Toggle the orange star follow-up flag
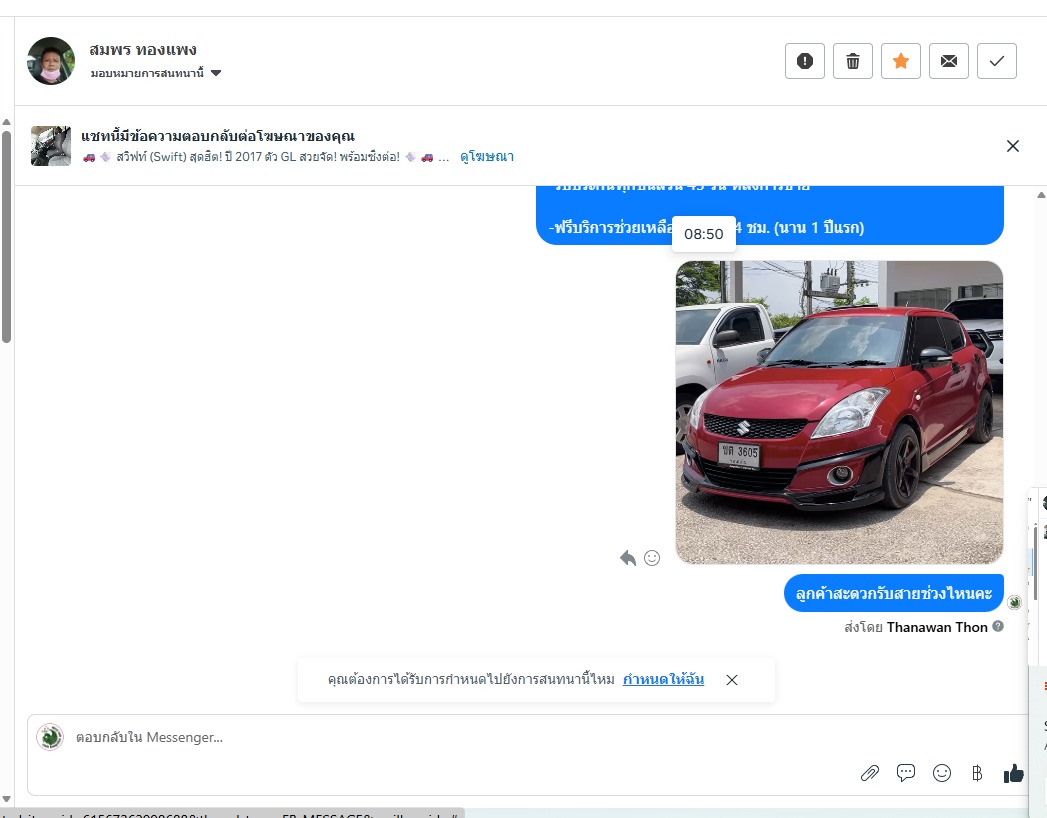1047x818 pixels. coord(901,61)
